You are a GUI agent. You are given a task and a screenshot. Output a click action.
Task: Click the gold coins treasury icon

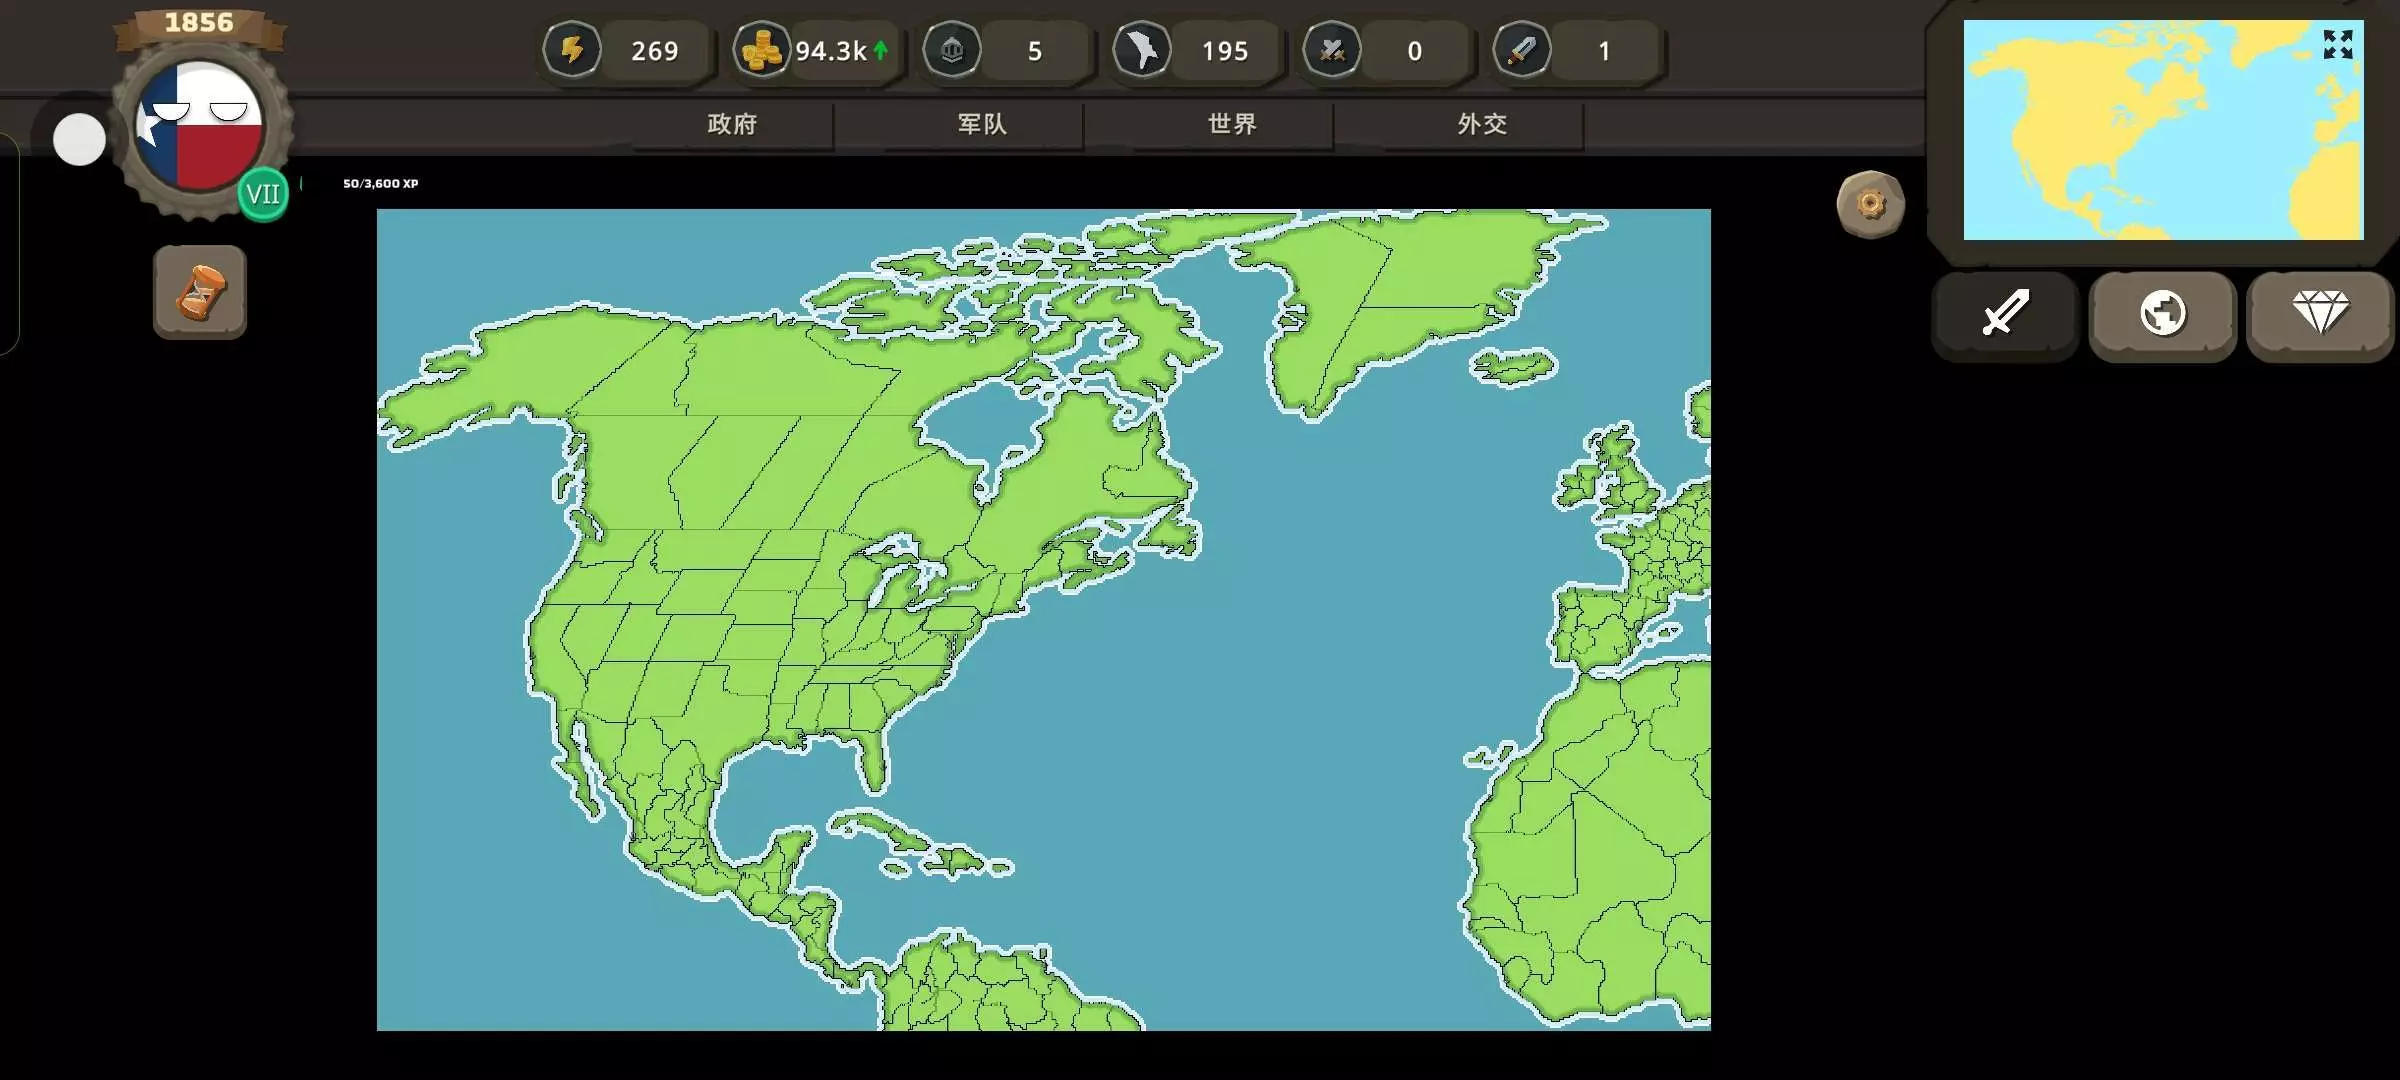point(762,49)
